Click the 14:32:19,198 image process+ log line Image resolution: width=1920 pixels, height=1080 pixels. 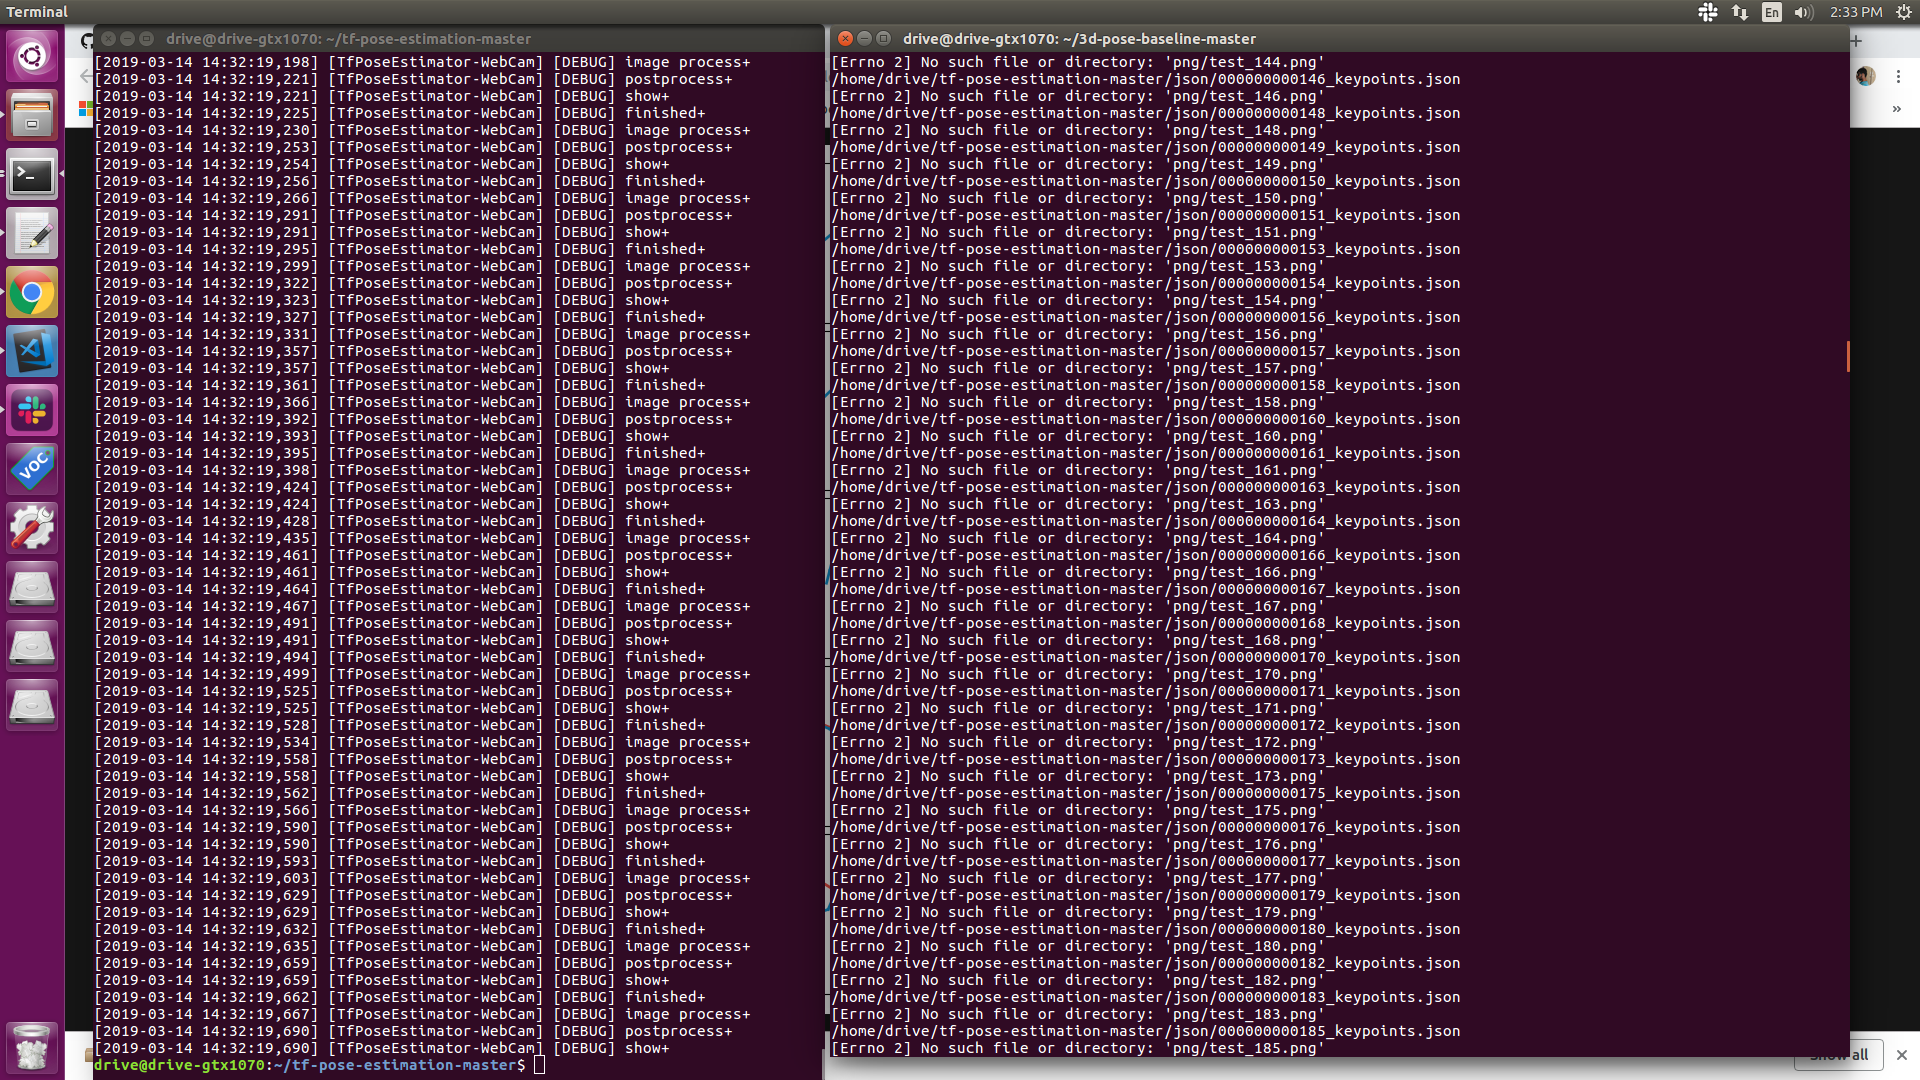click(x=422, y=62)
